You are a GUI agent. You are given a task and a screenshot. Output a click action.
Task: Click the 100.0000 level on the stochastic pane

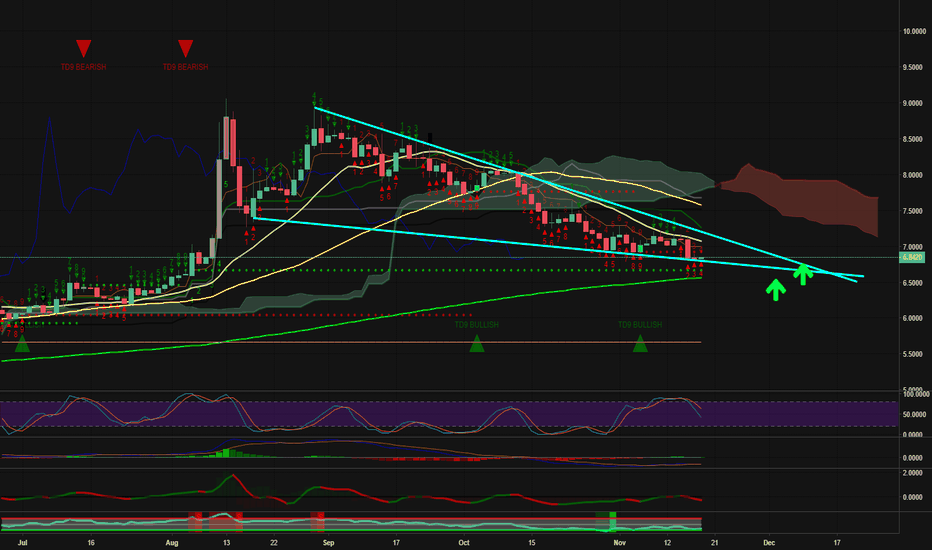click(x=915, y=394)
